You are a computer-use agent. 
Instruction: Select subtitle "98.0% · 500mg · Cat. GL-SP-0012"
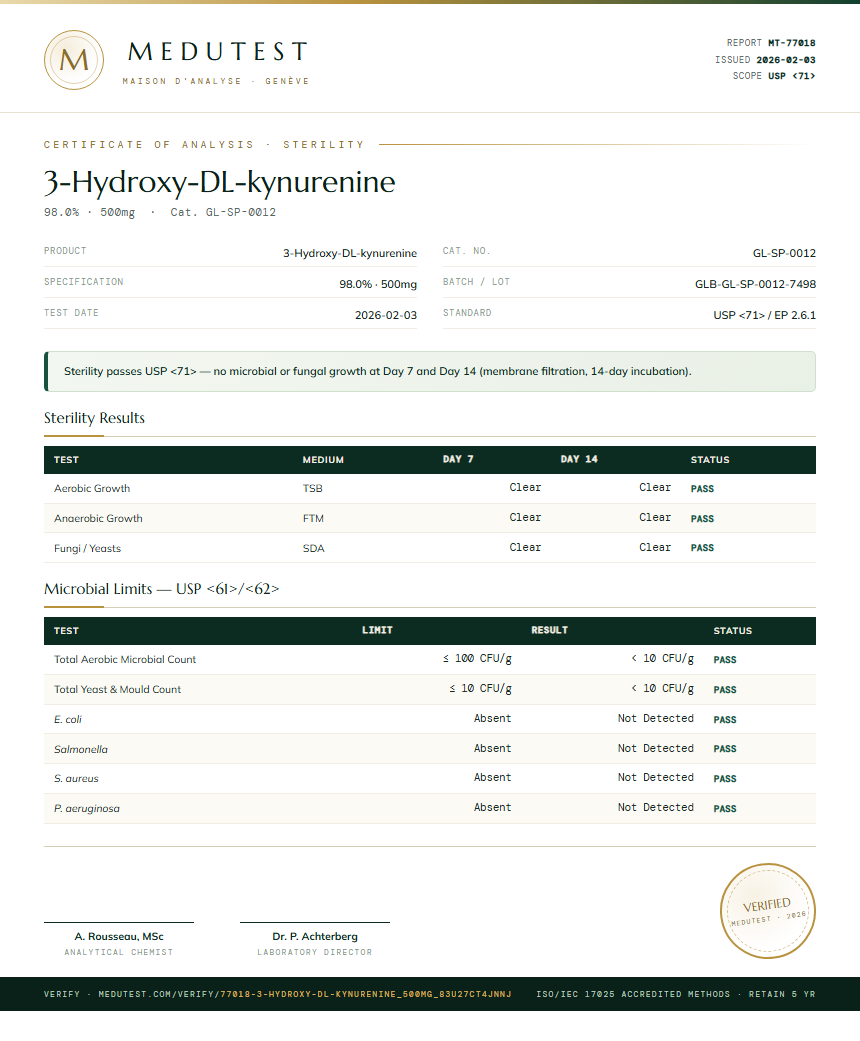160,212
